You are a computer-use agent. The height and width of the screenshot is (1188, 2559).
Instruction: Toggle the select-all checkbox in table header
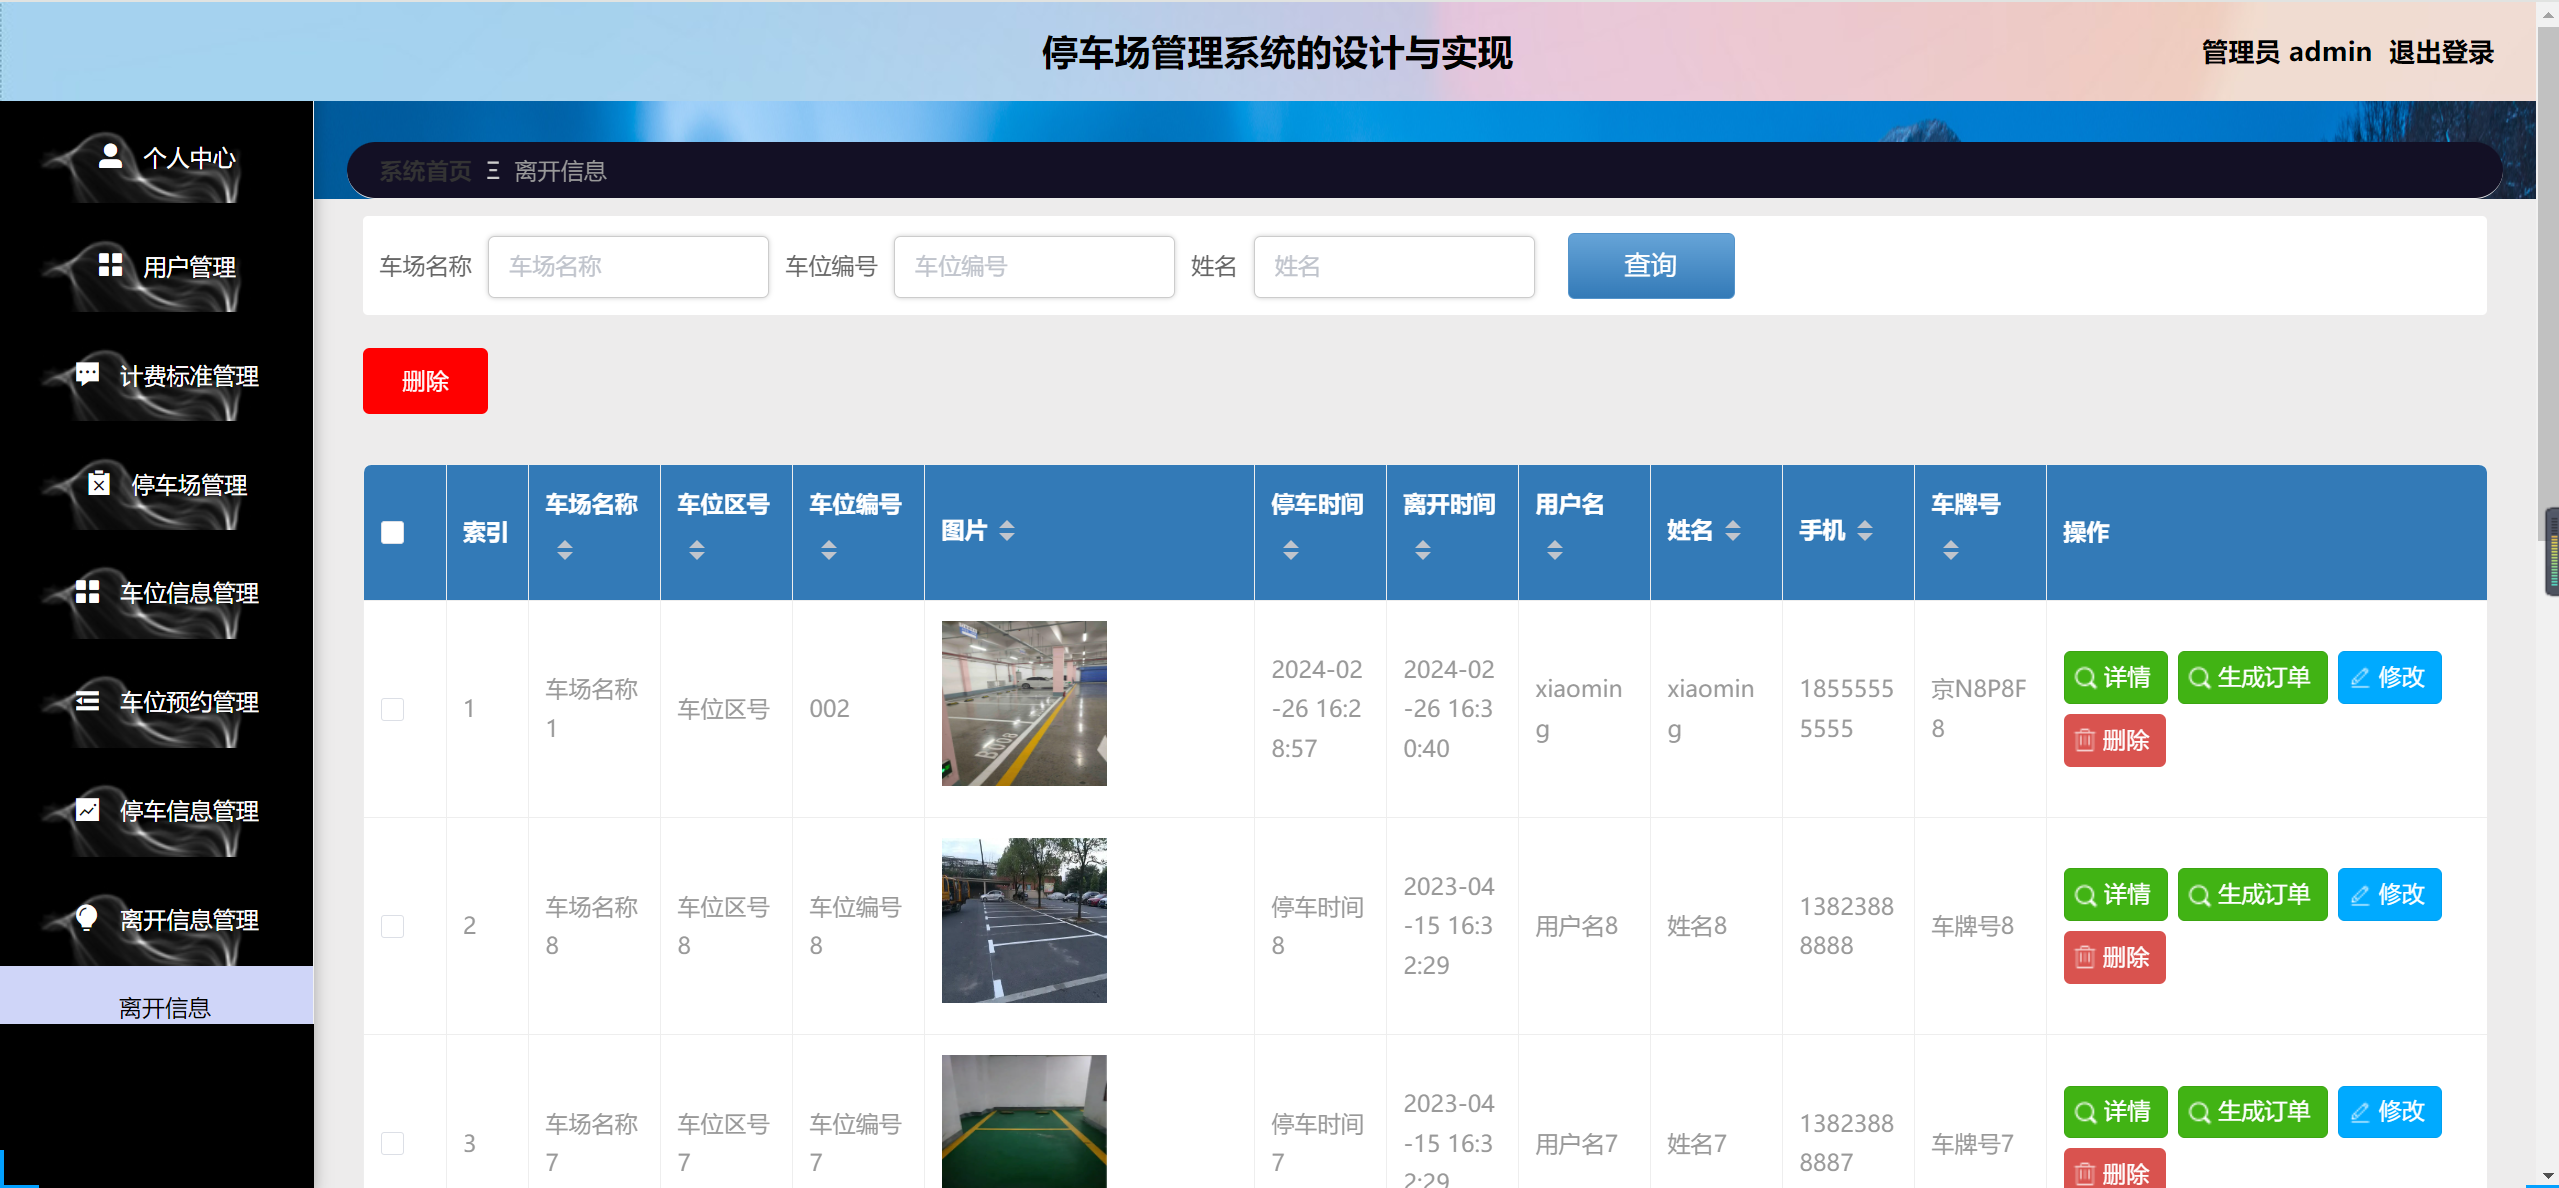click(392, 532)
